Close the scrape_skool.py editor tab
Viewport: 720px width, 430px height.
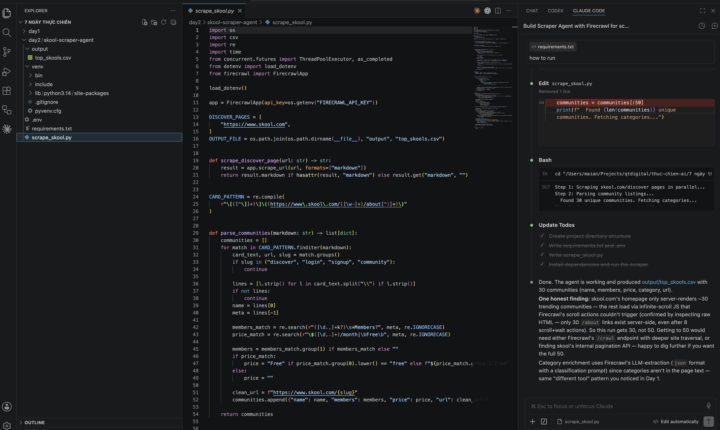[240, 11]
